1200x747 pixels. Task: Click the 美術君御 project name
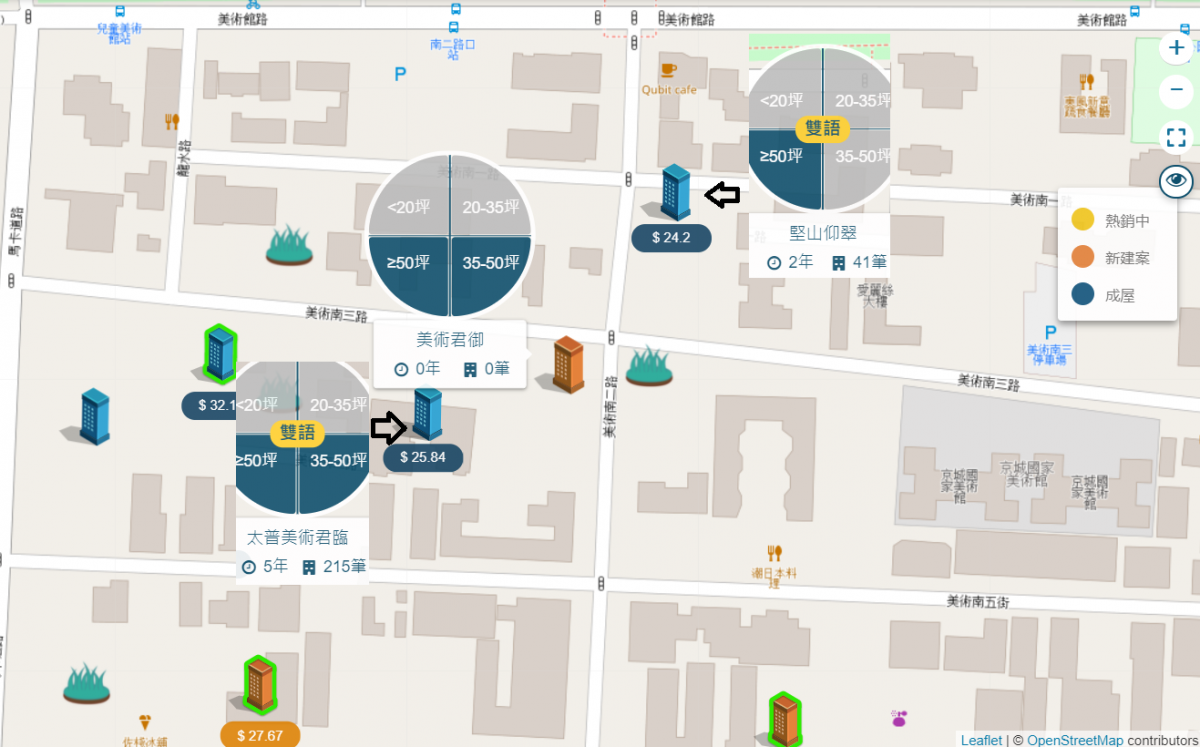click(x=450, y=339)
